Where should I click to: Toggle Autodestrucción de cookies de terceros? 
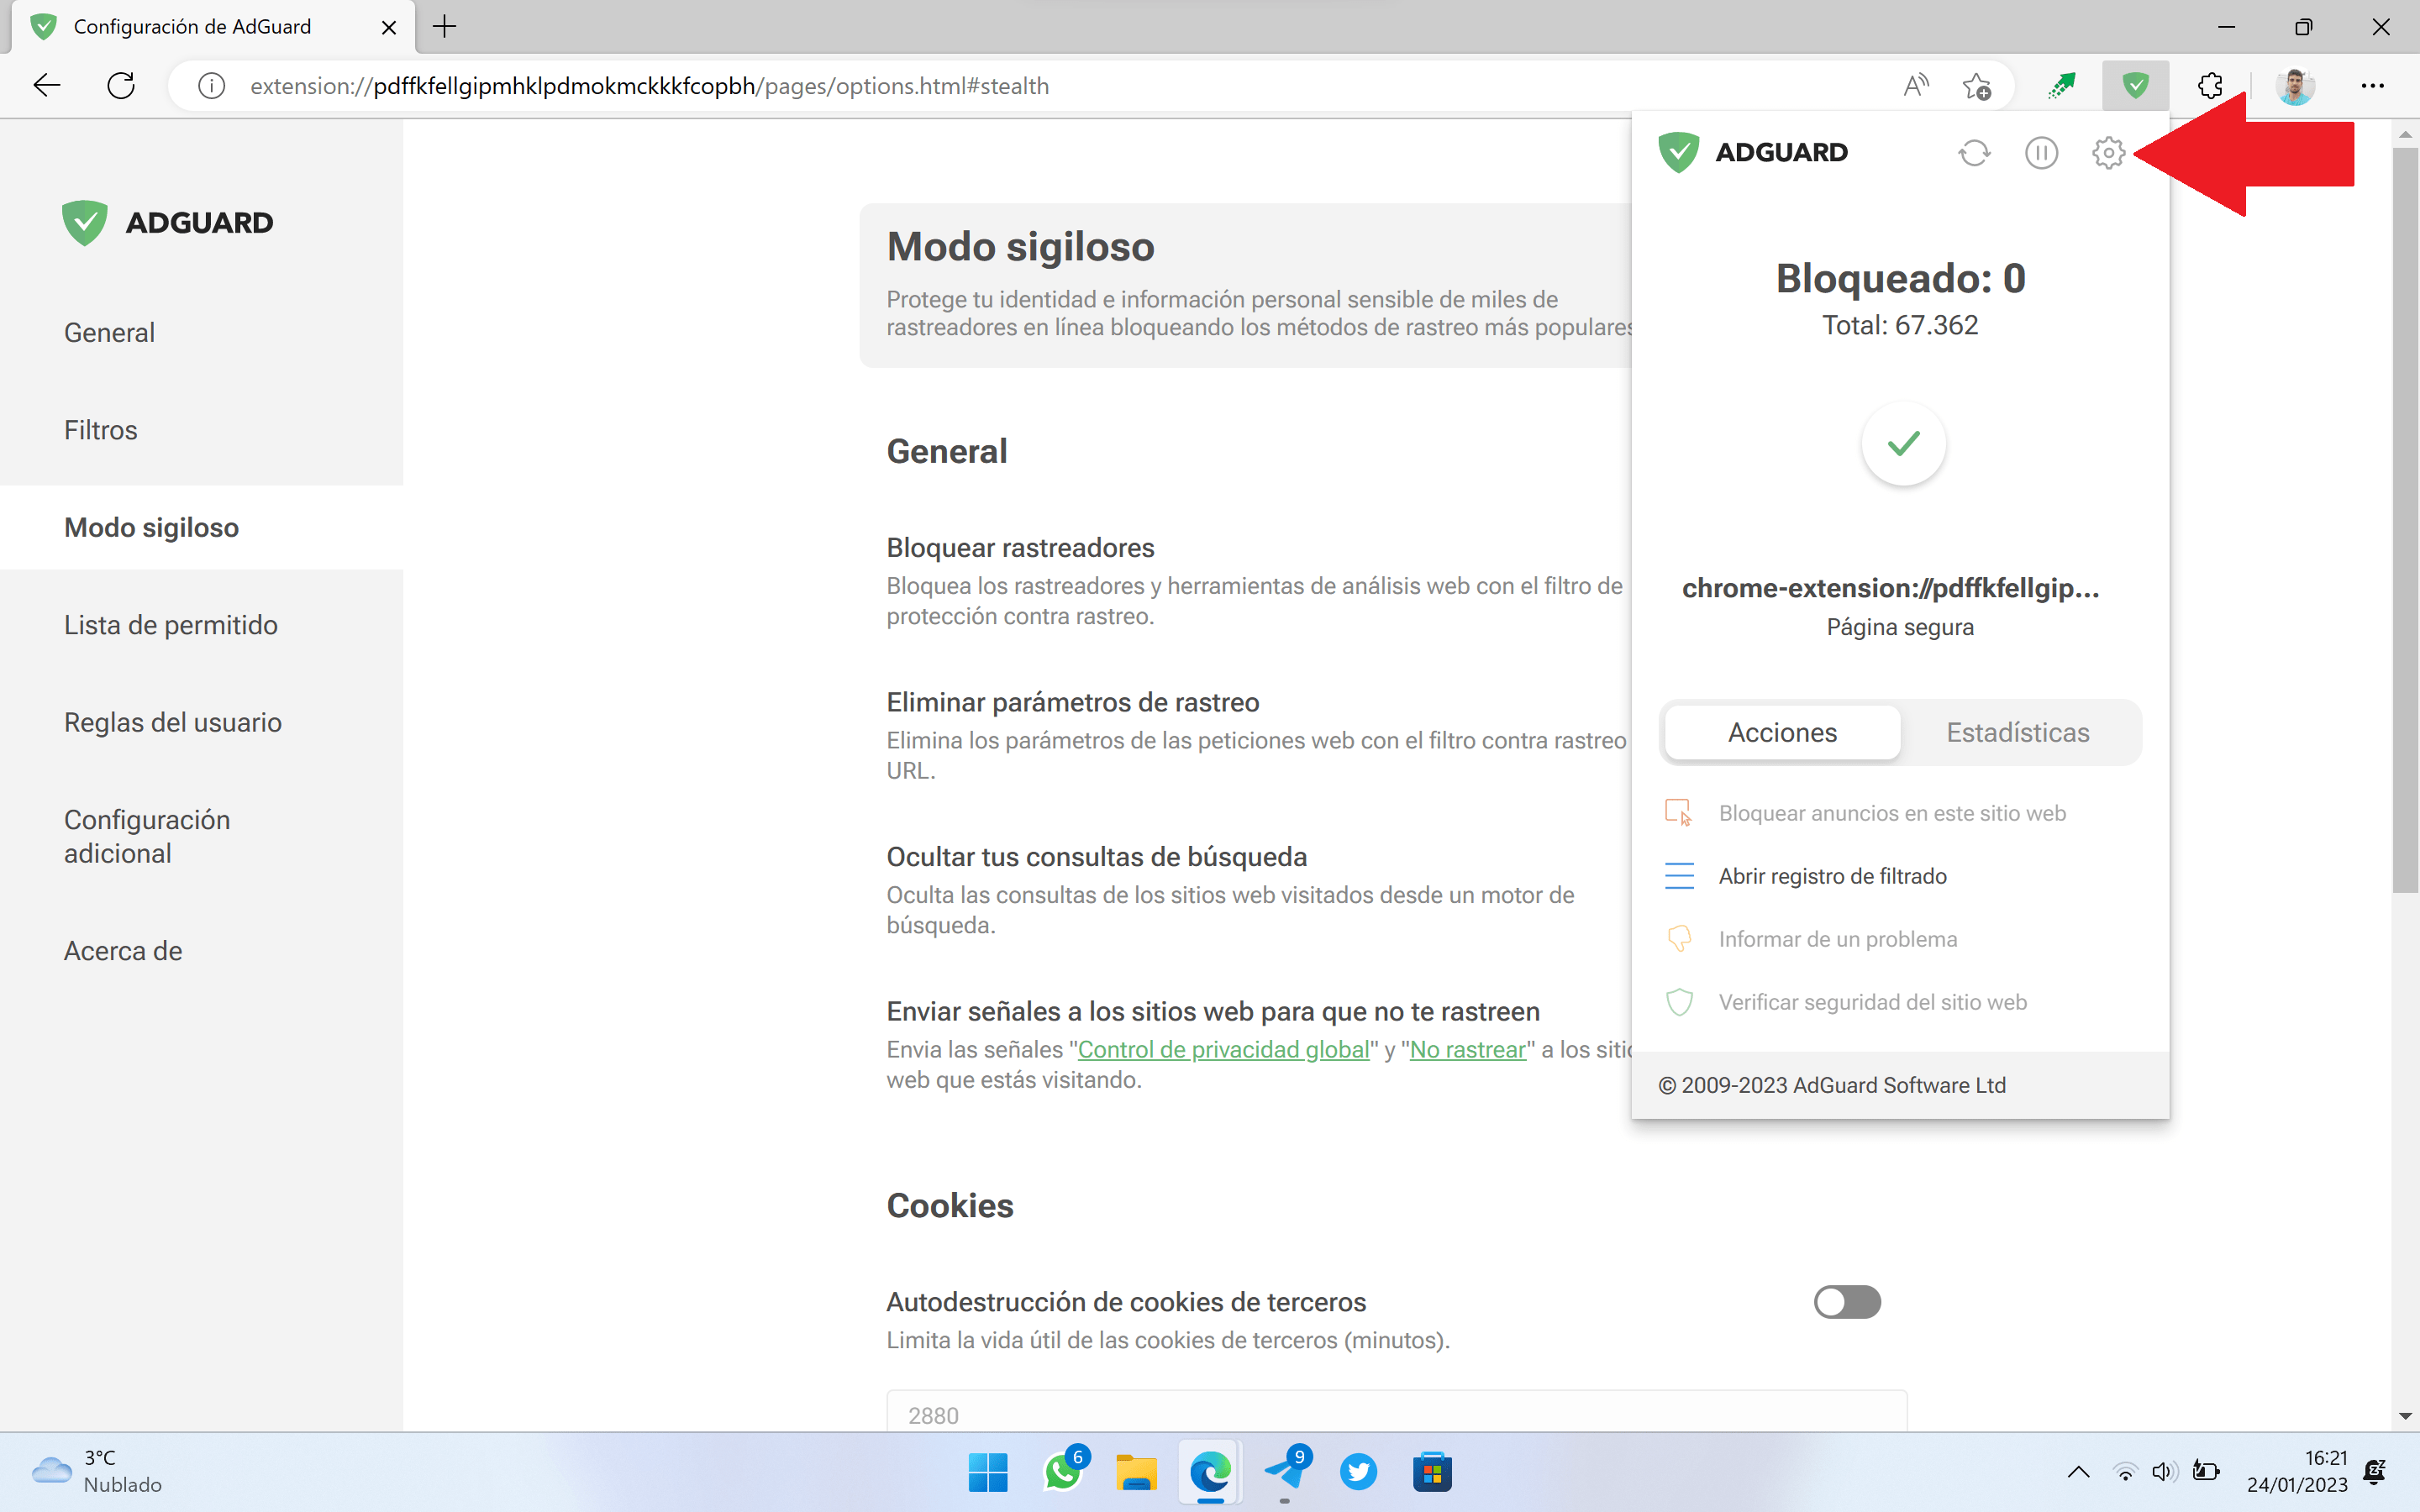click(x=1847, y=1302)
